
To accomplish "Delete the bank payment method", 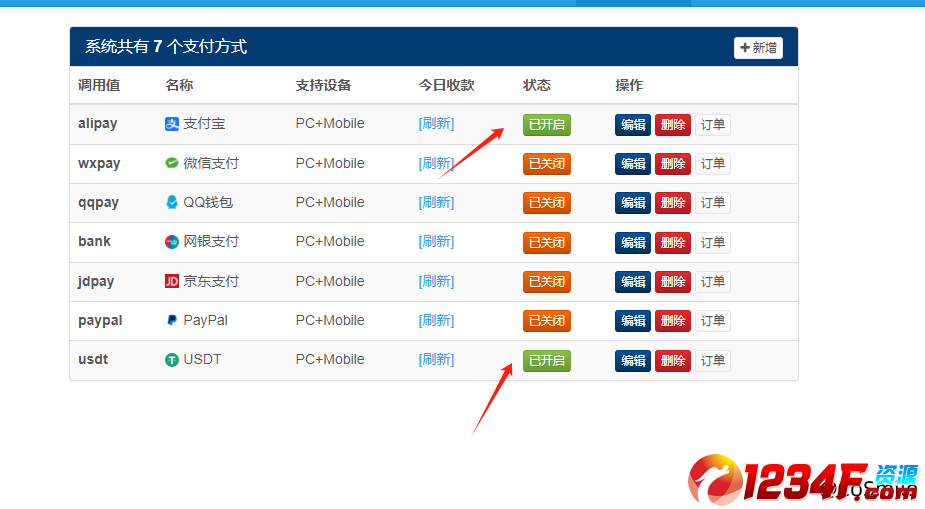I will (x=673, y=242).
